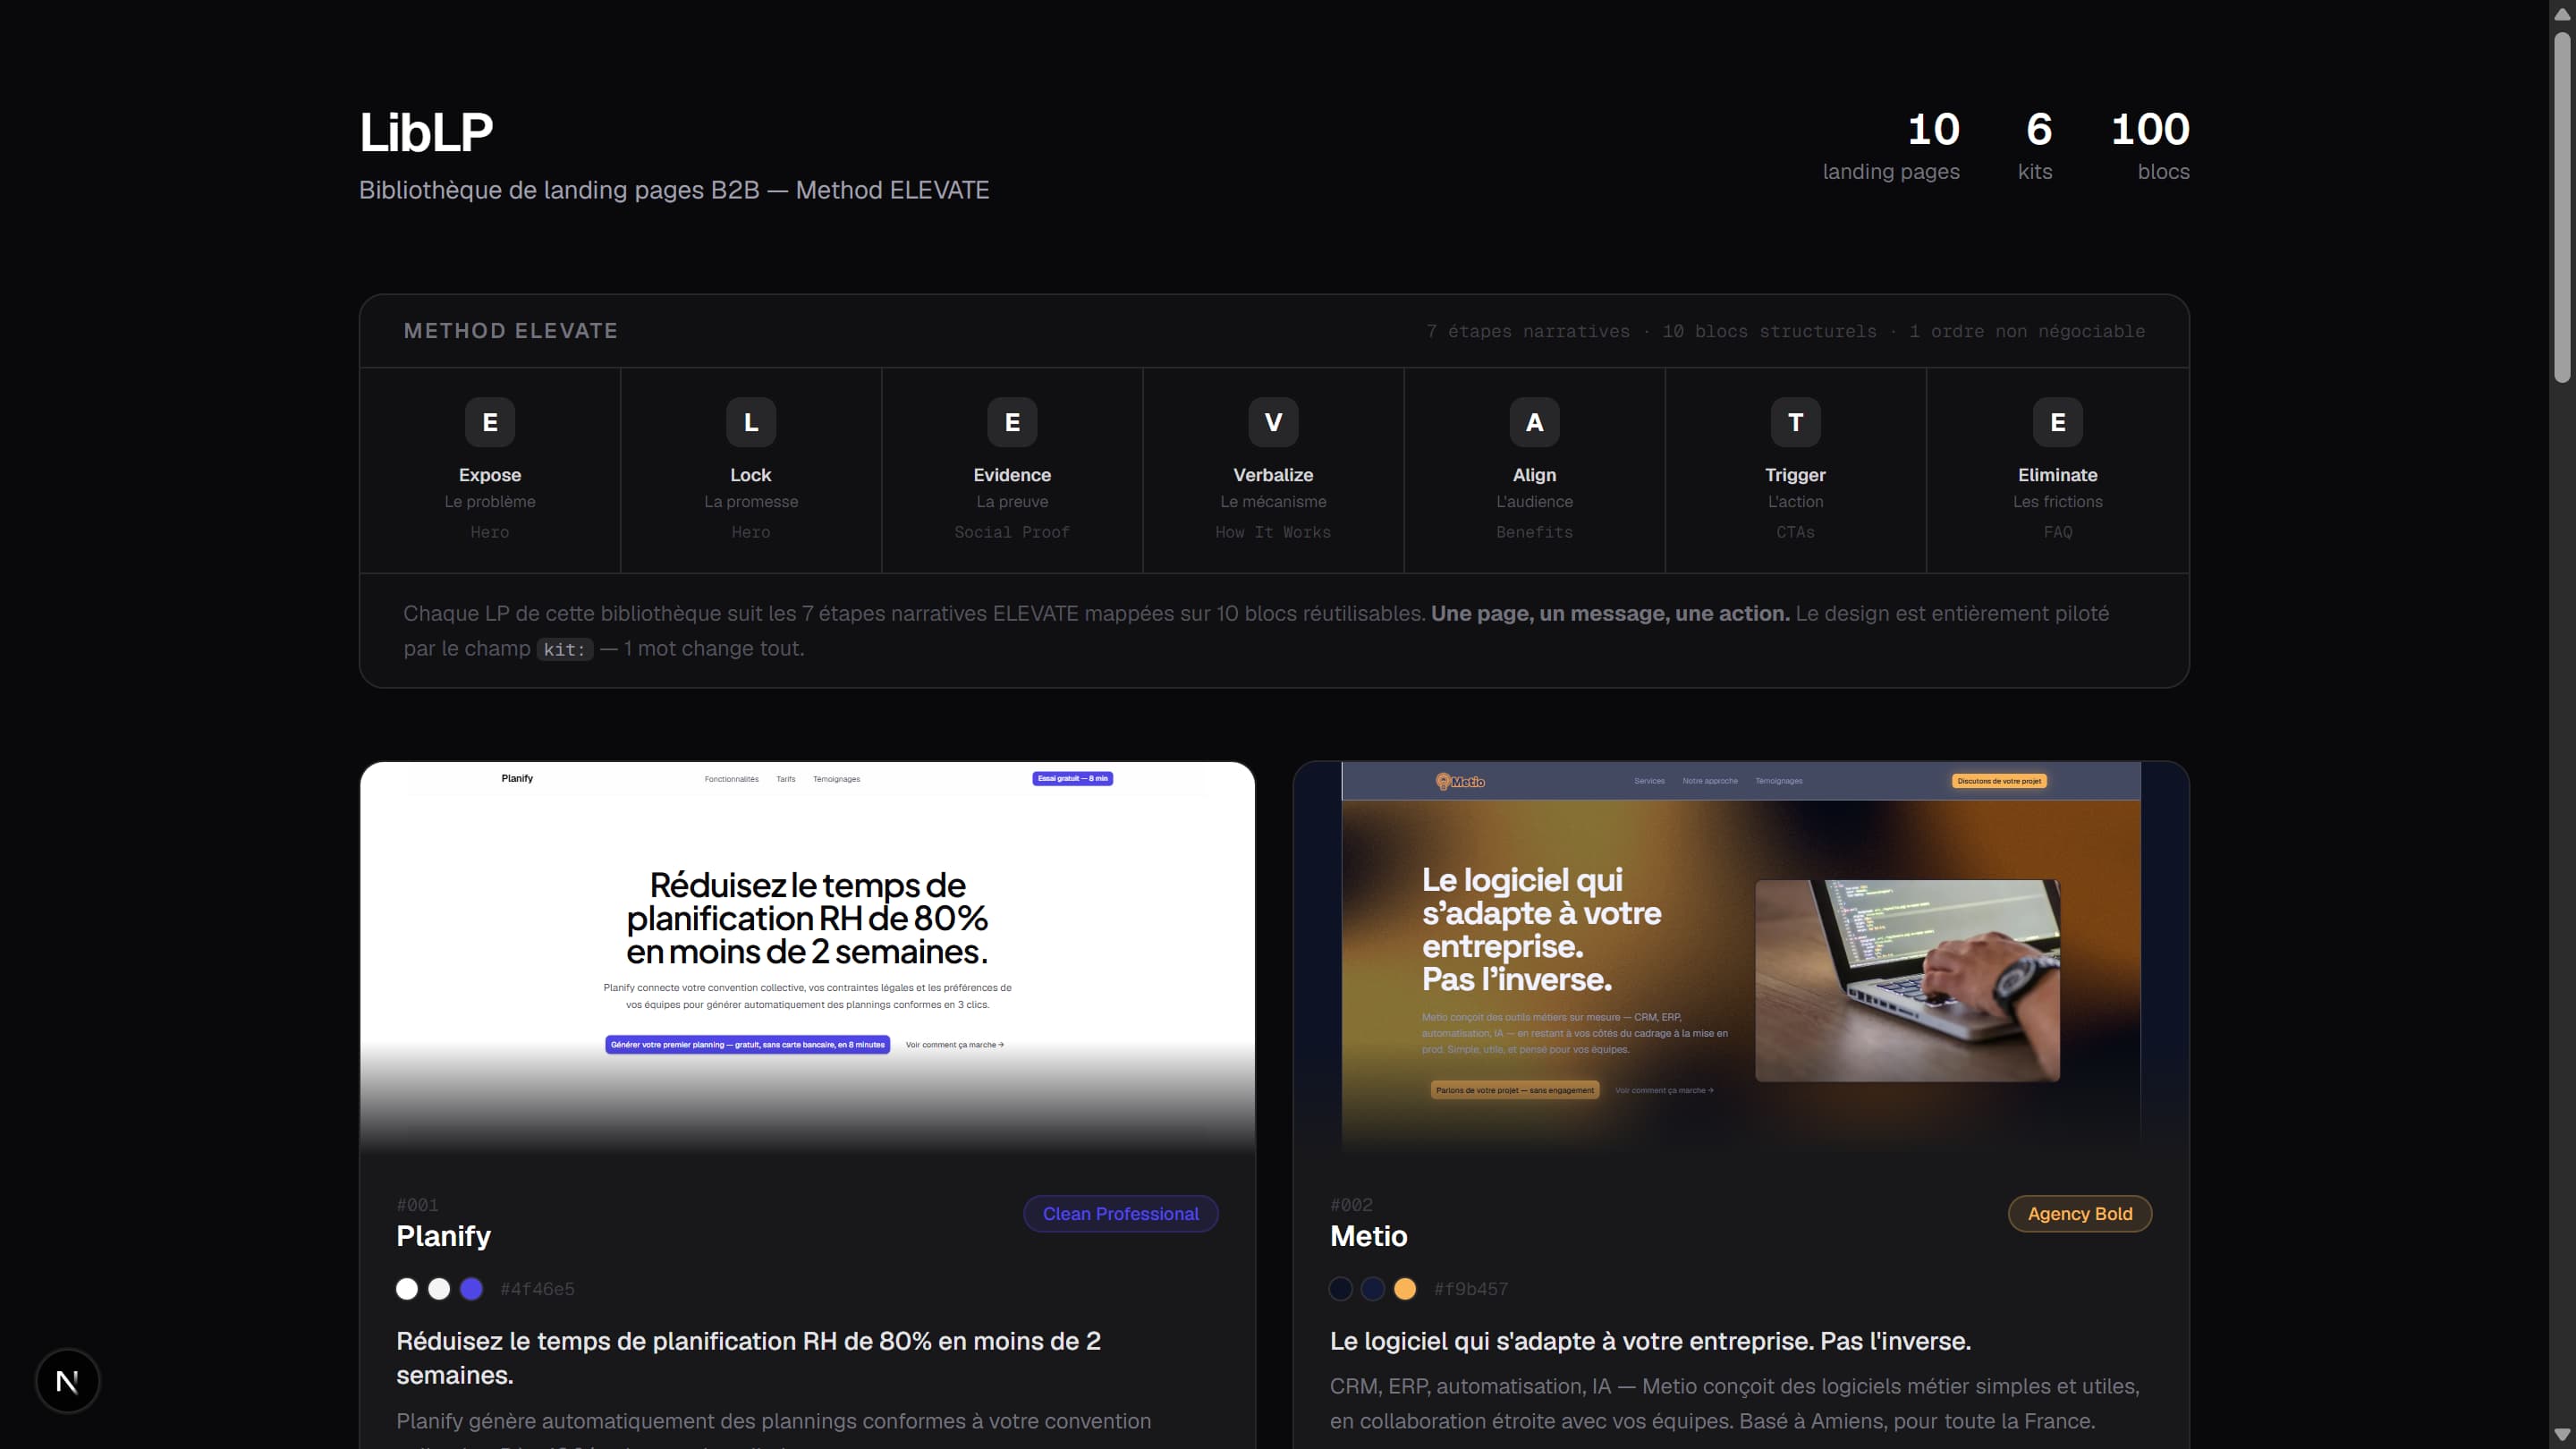This screenshot has height=1449, width=2576.
Task: Click the T icon for Trigger
Action: [x=1795, y=422]
